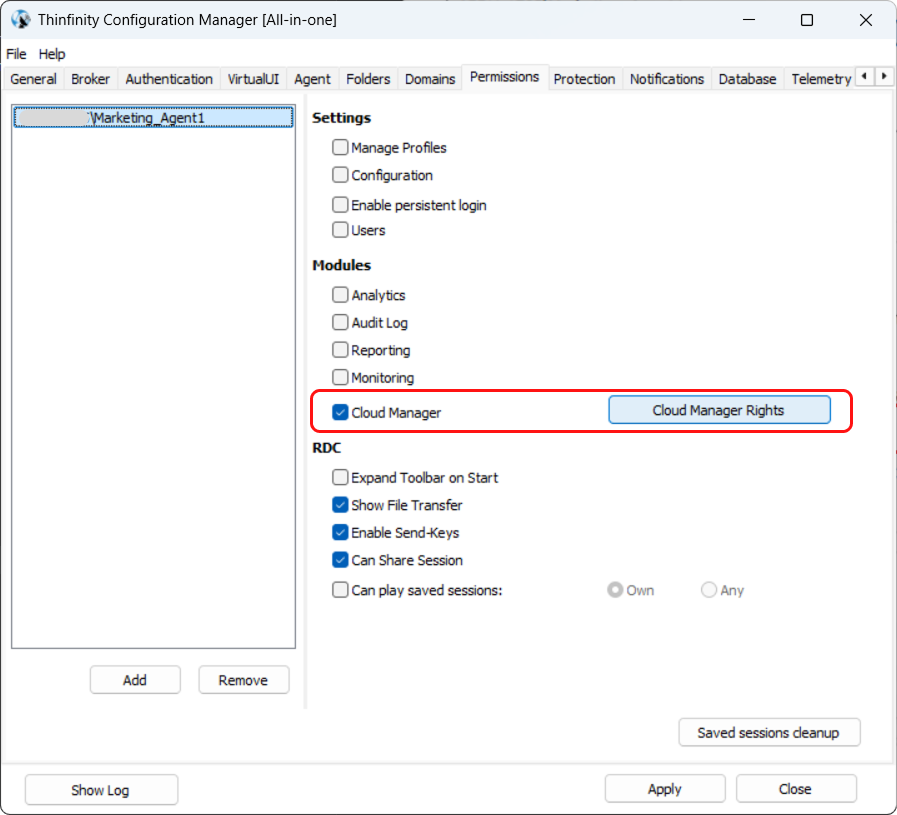Enable the Reporting module checkbox
The width and height of the screenshot is (897, 815).
[340, 349]
